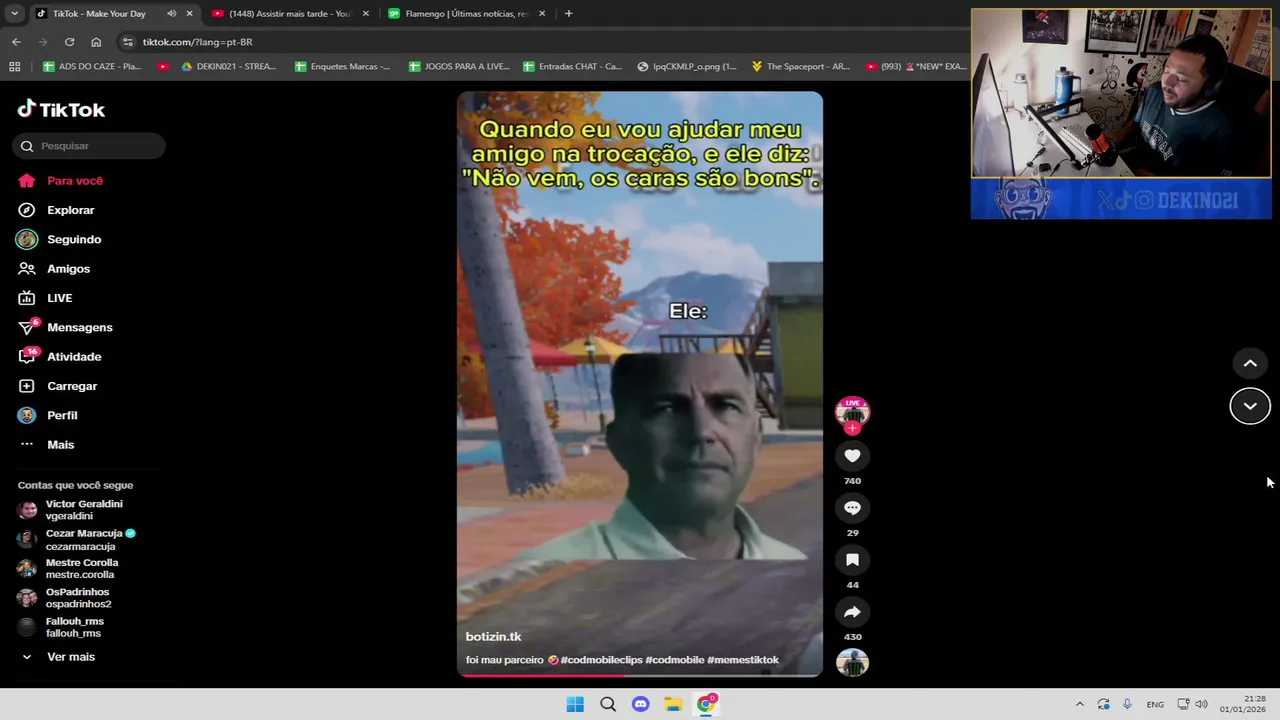The height and width of the screenshot is (720, 1280).
Task: Open Cezar Maracuja's account
Action: pos(76,539)
